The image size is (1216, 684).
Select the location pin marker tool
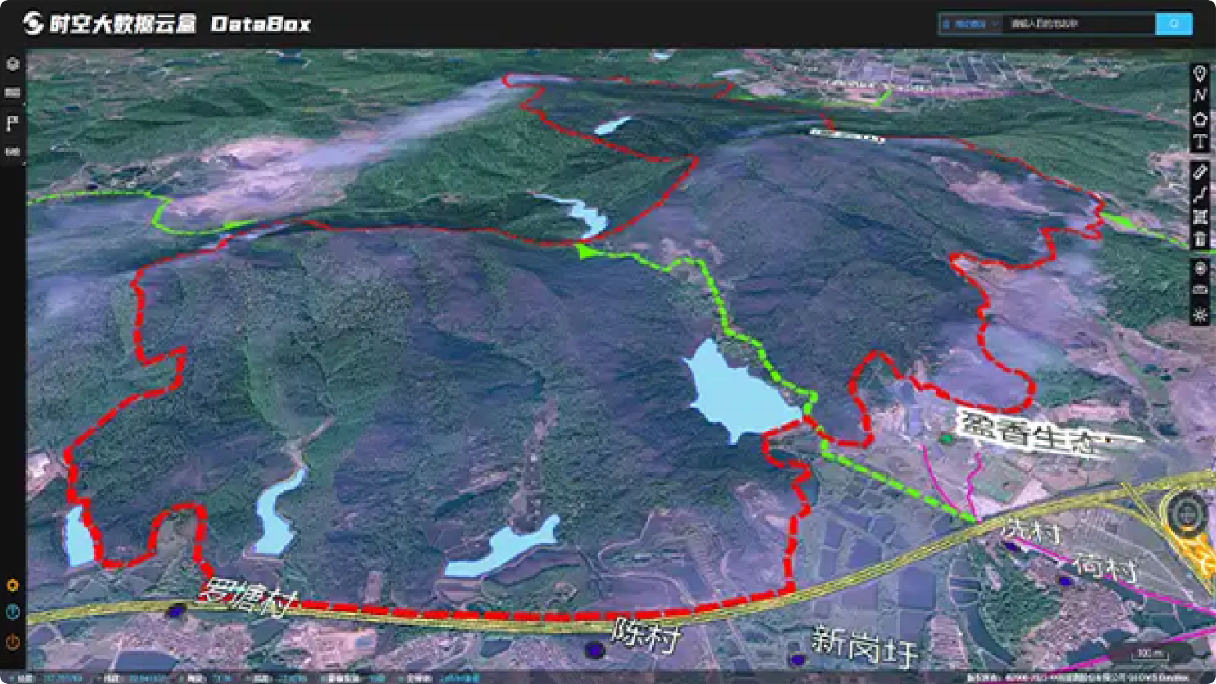pos(1200,73)
